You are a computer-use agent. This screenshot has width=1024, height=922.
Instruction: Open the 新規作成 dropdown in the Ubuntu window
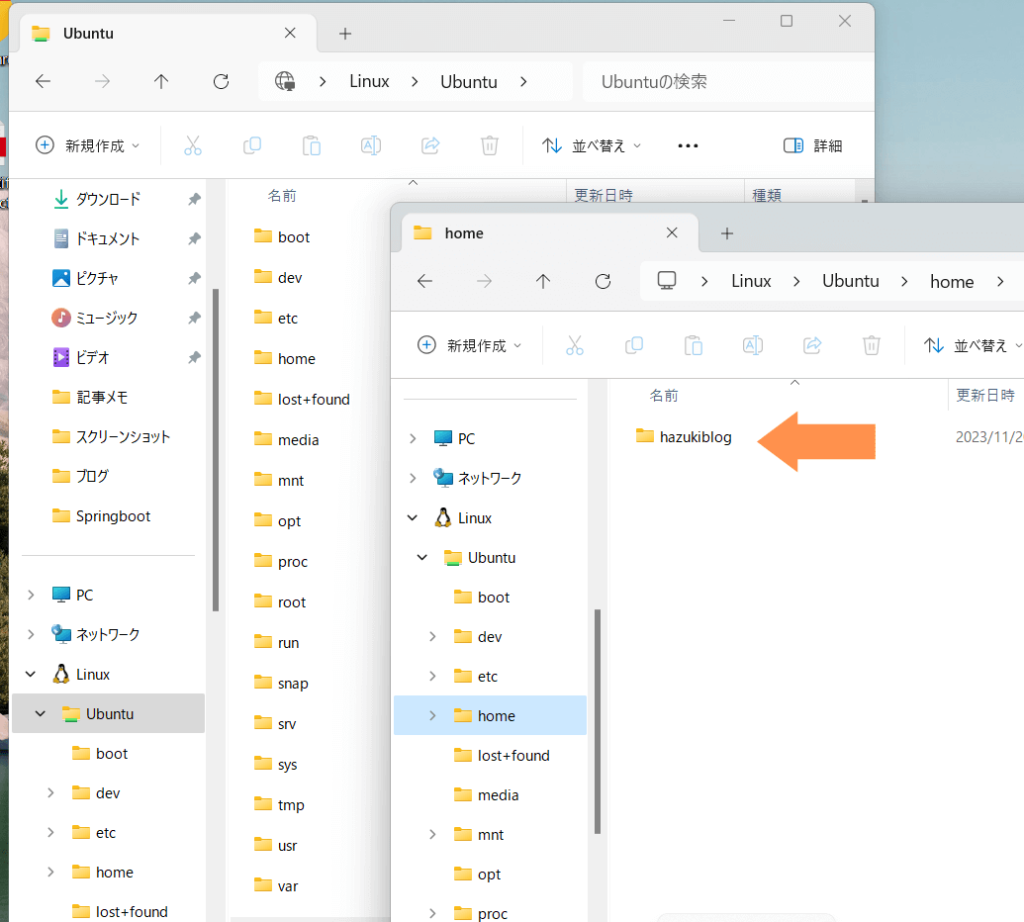coord(88,146)
